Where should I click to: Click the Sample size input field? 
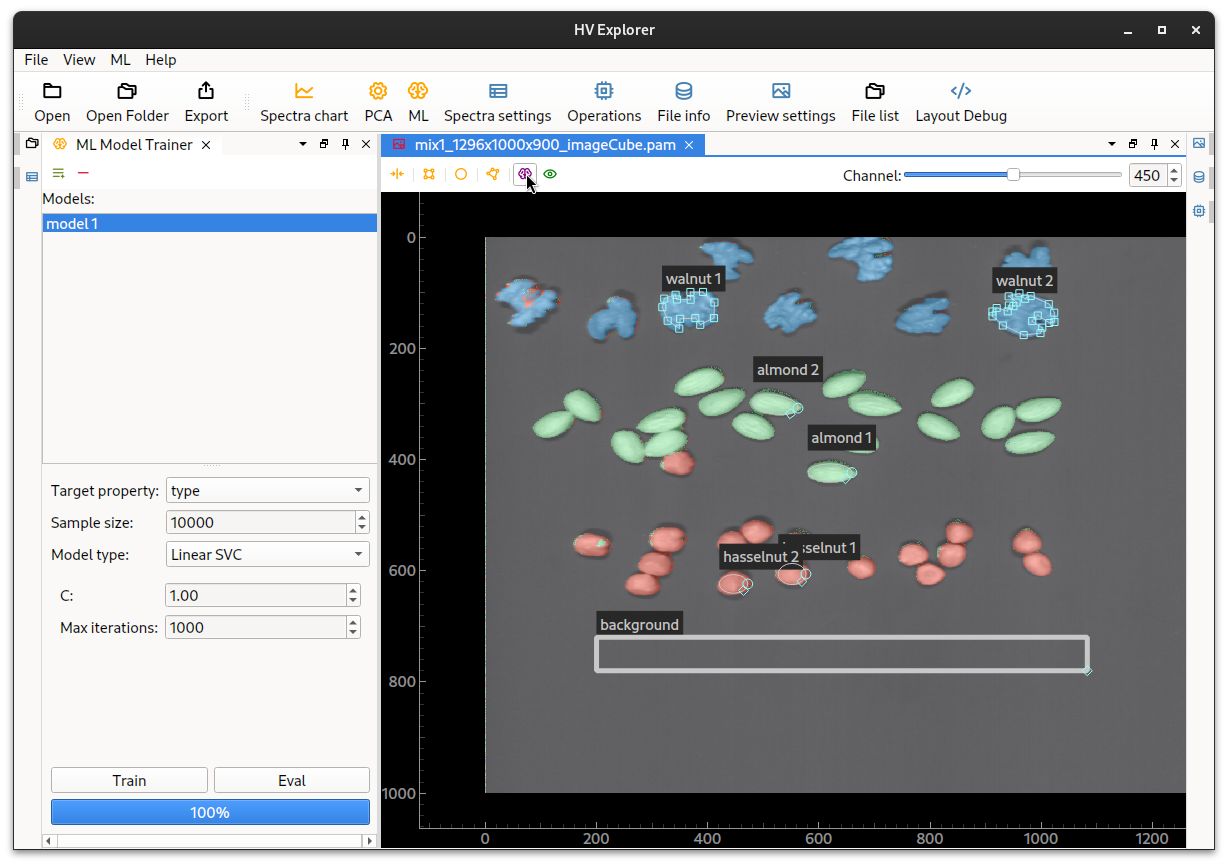pyautogui.click(x=261, y=523)
